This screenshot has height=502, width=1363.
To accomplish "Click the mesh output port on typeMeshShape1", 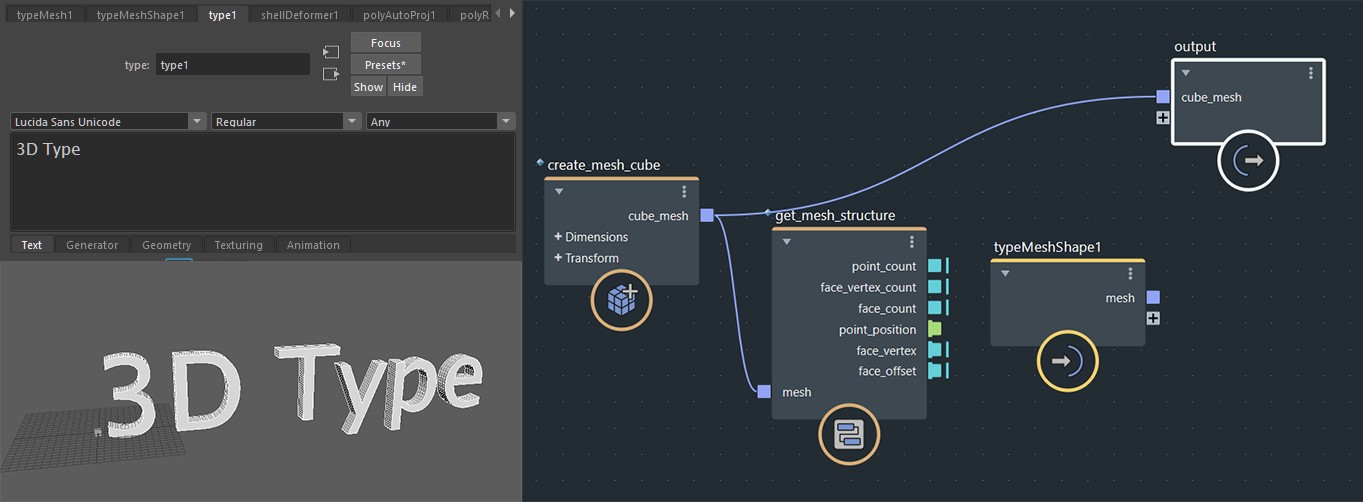I will click(x=1153, y=297).
